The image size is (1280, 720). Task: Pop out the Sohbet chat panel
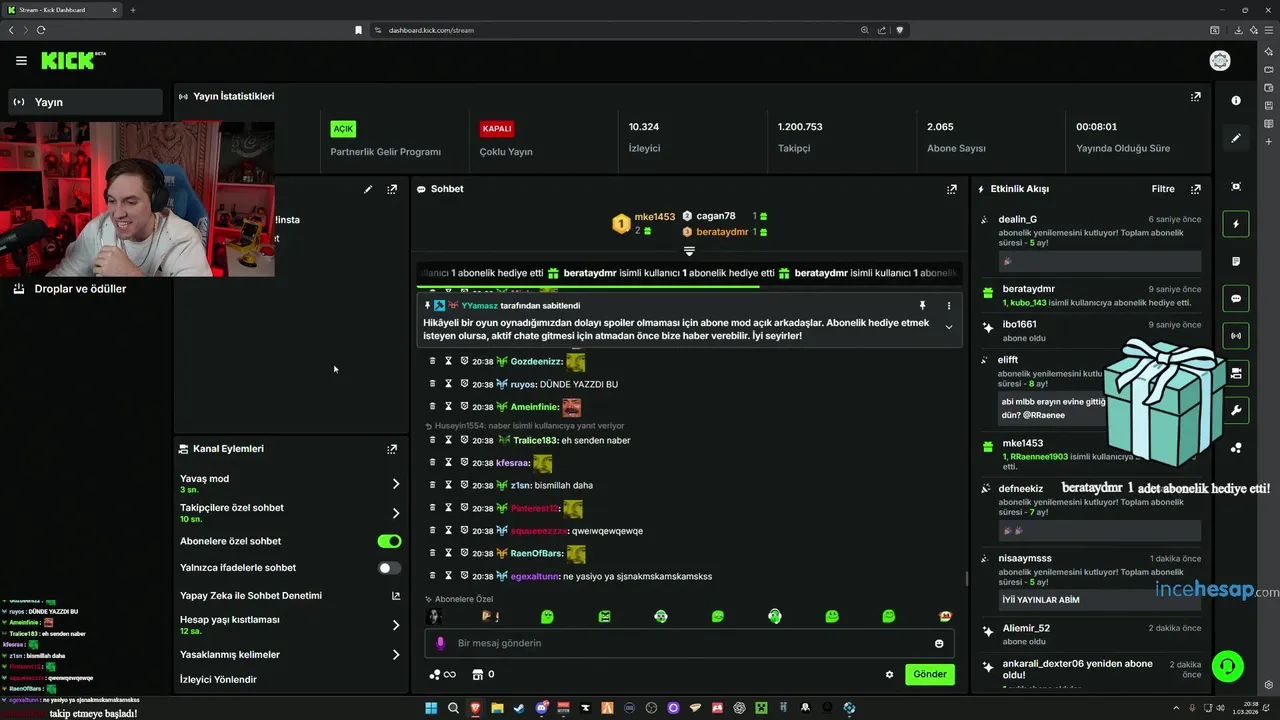(952, 189)
